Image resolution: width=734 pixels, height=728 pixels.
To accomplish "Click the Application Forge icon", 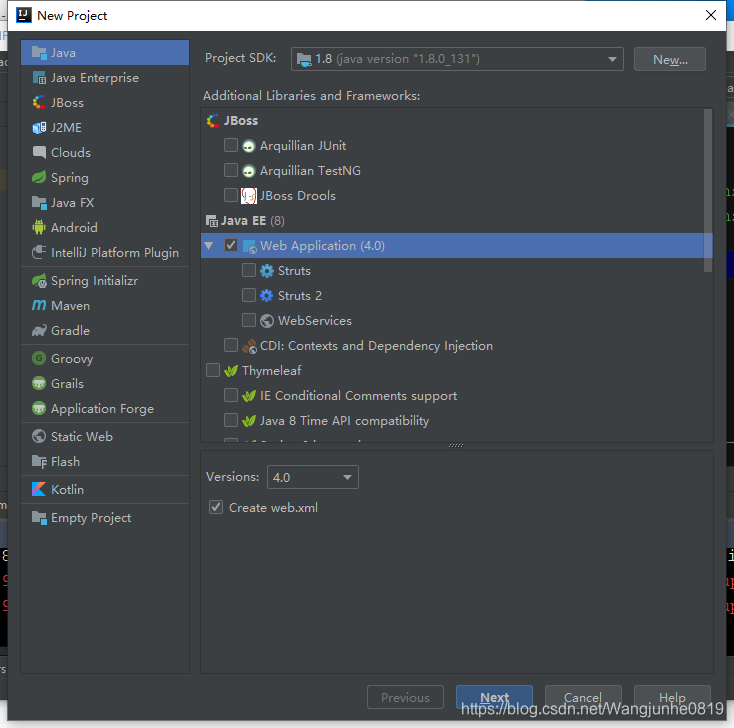I will click(x=39, y=408).
